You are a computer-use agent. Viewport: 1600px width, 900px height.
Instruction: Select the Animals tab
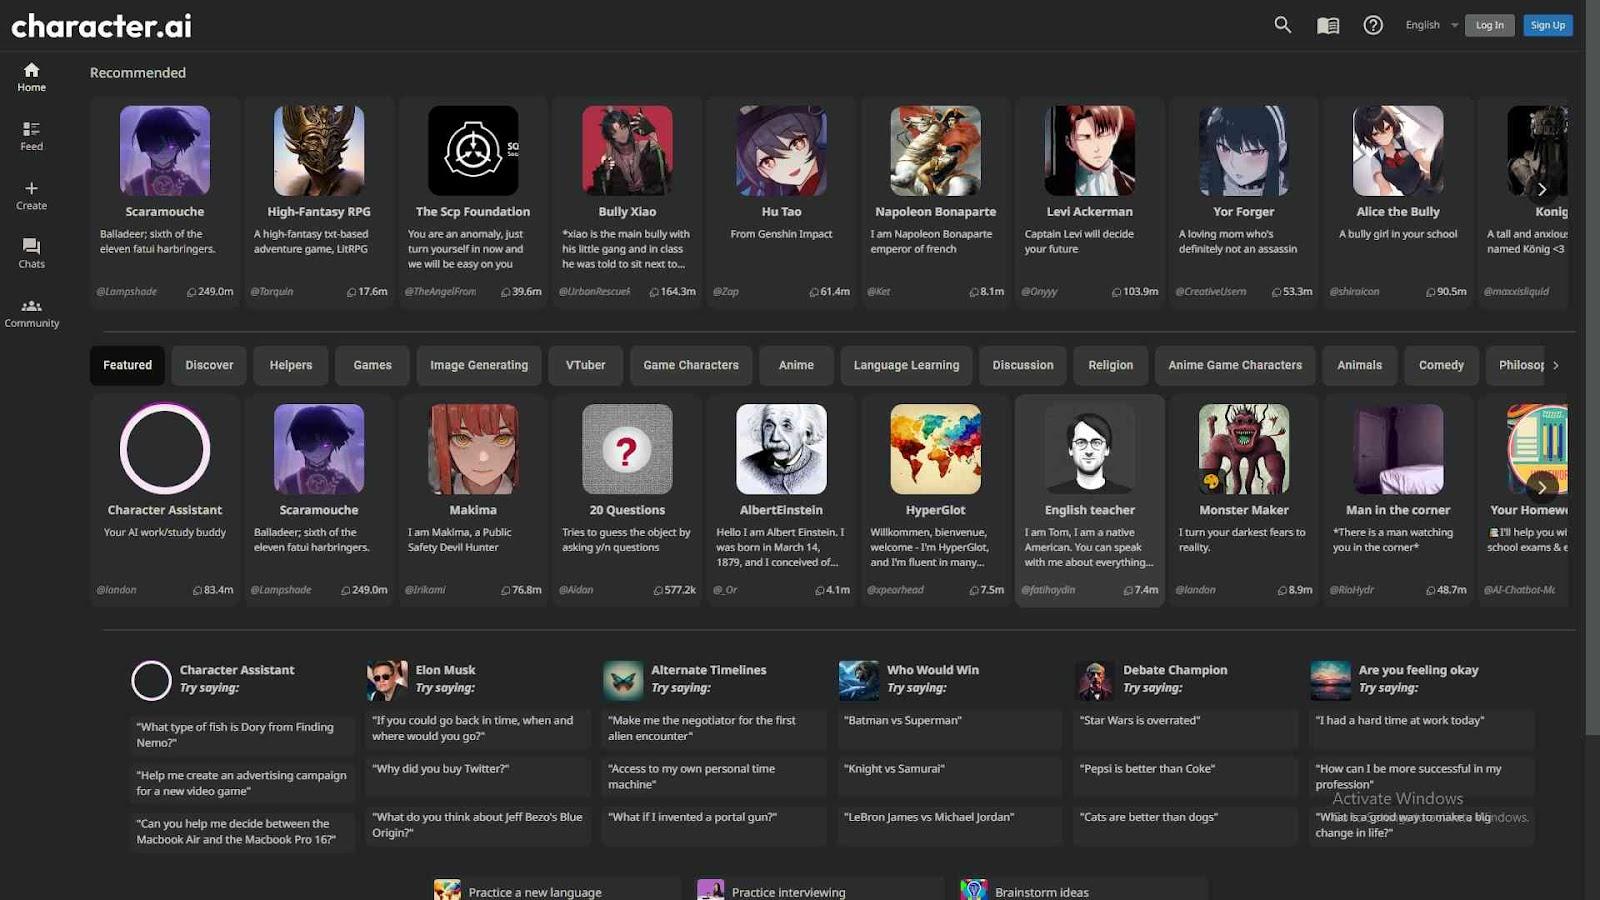coord(1359,365)
